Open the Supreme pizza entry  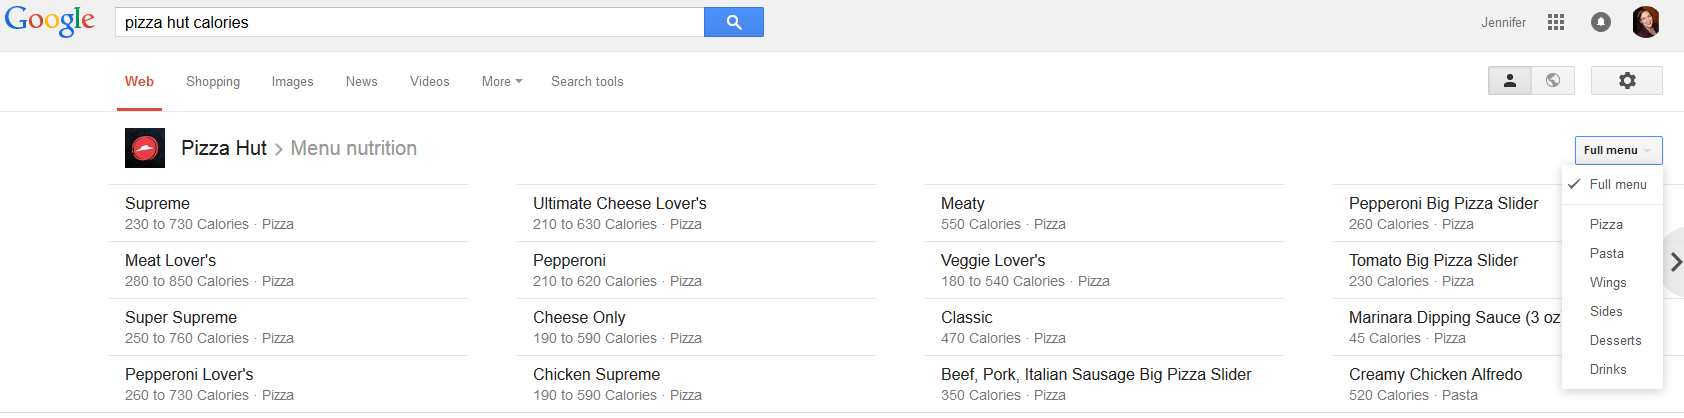pos(157,204)
